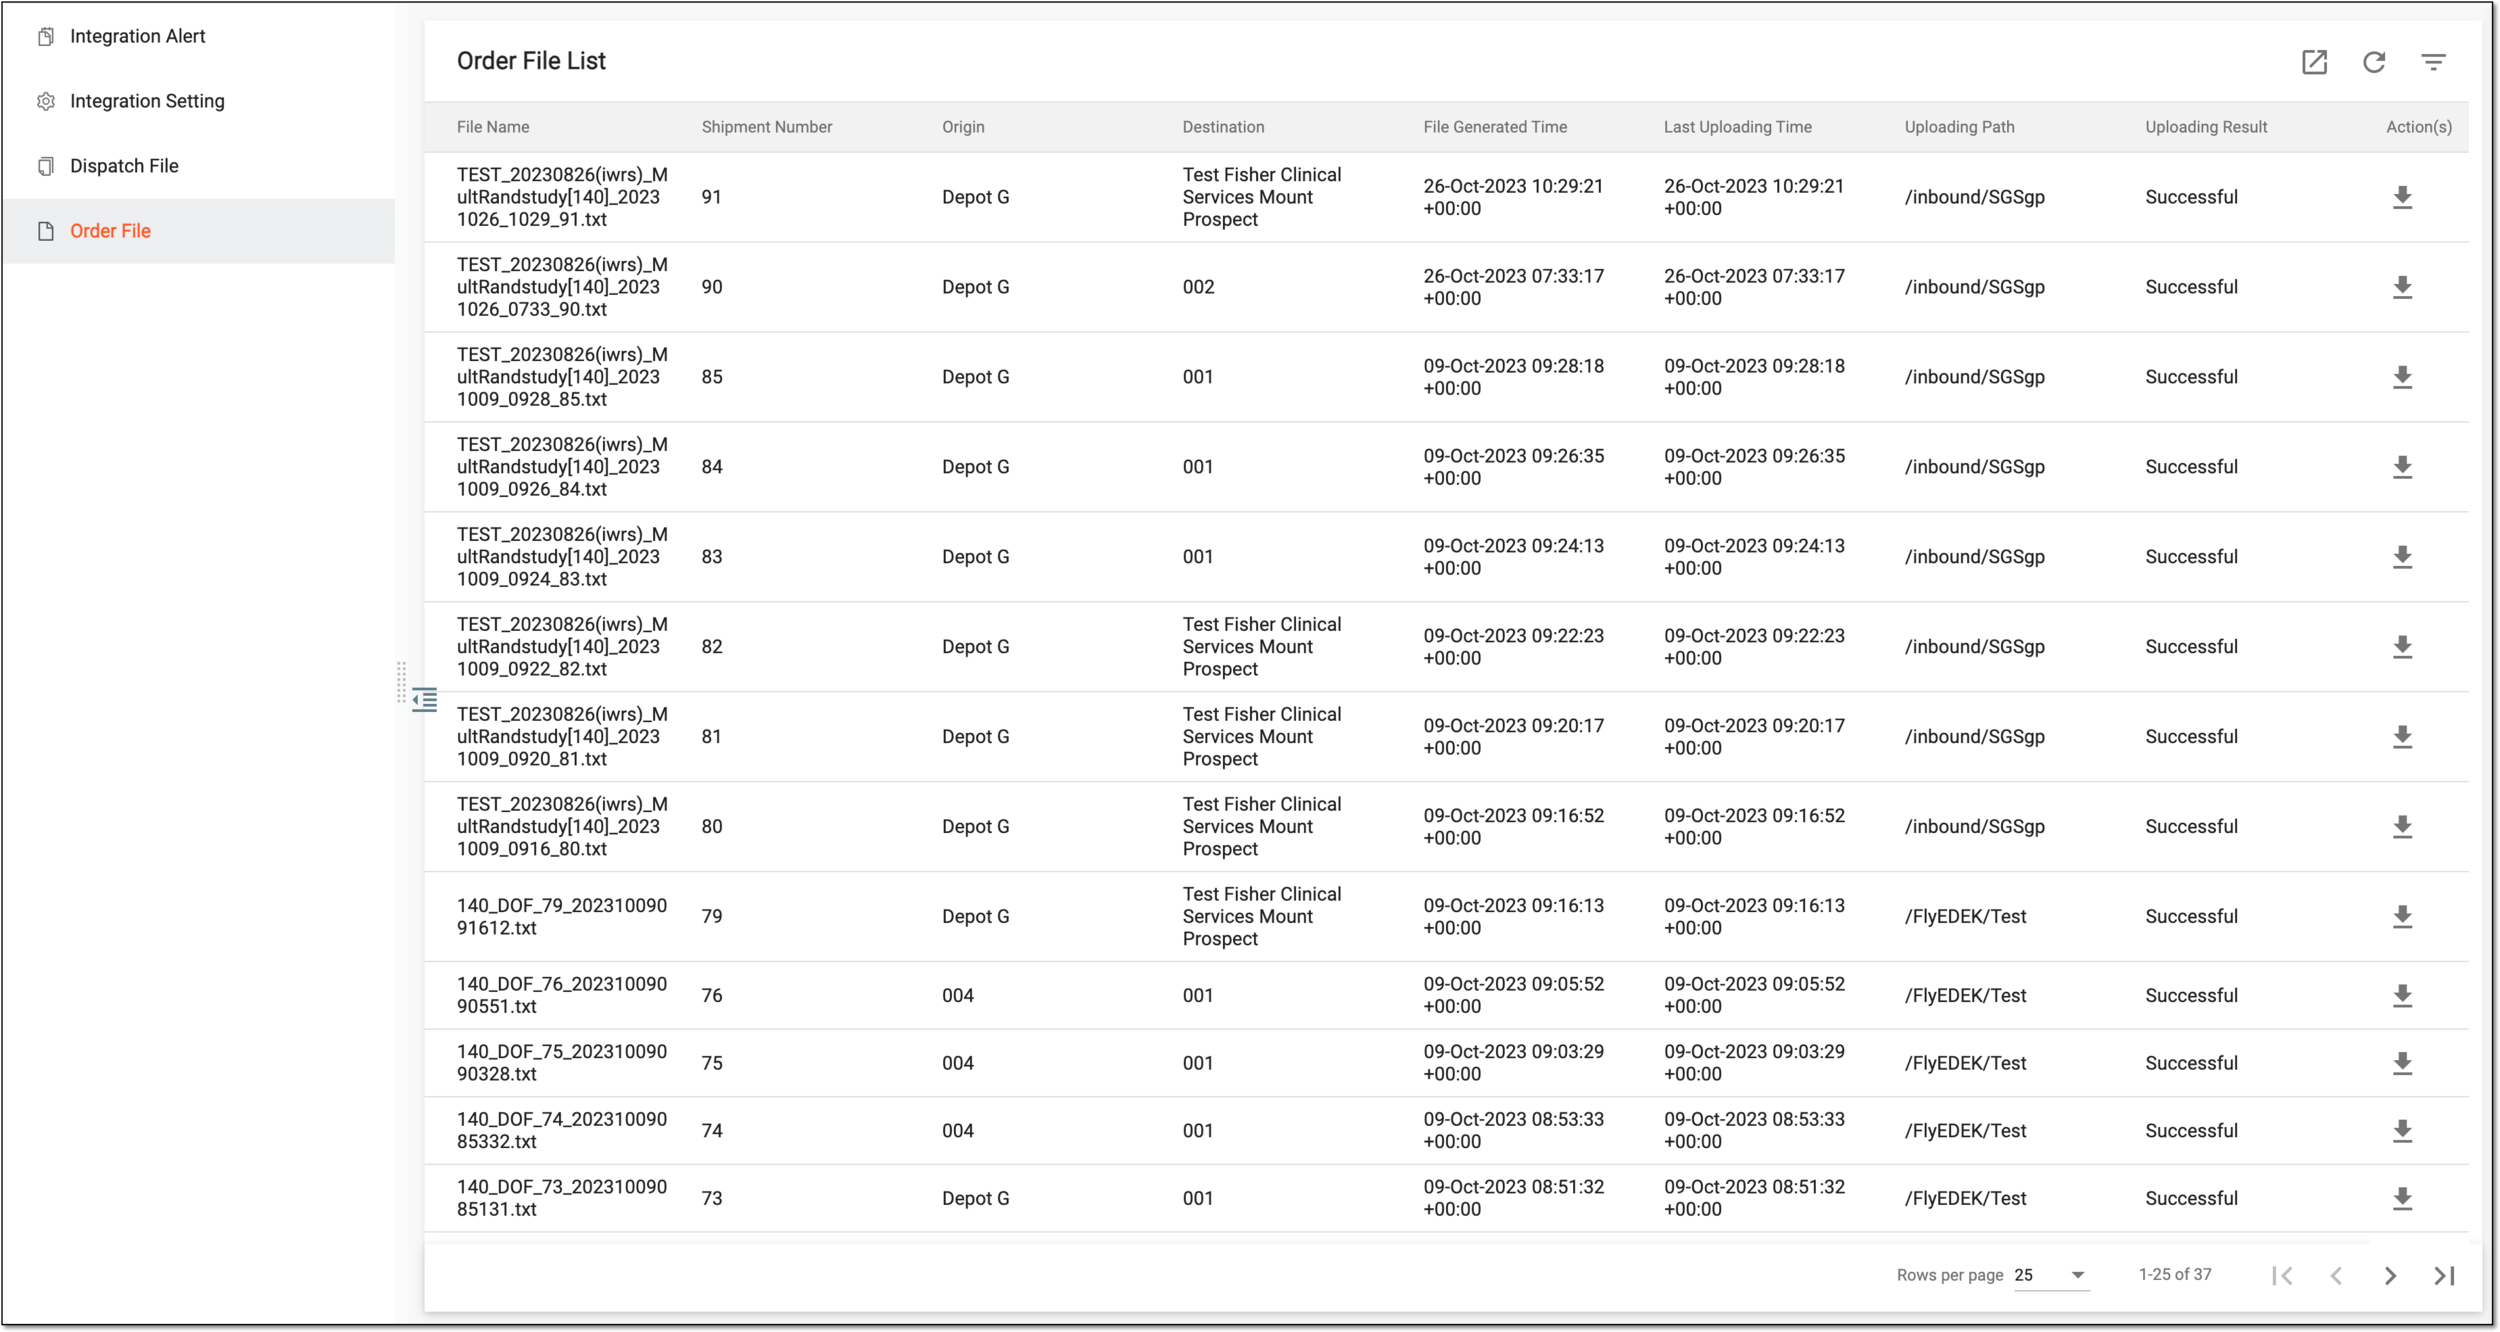Select file 140_DOF_73_20231009085131.txt
2500x1332 pixels.
tap(562, 1198)
